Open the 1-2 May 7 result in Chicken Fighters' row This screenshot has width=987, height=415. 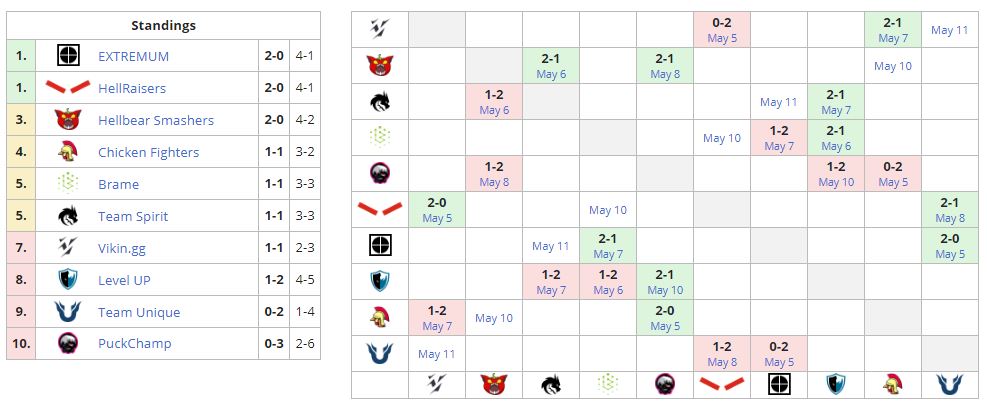click(437, 318)
